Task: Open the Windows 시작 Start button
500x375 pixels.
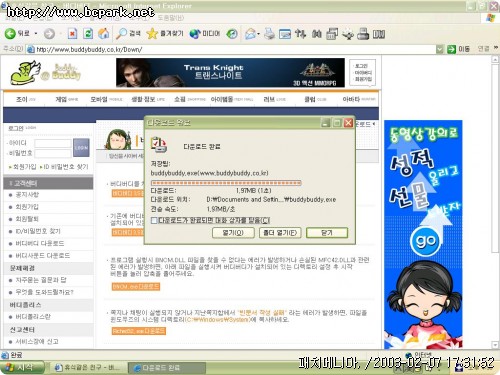Action: [x=22, y=368]
